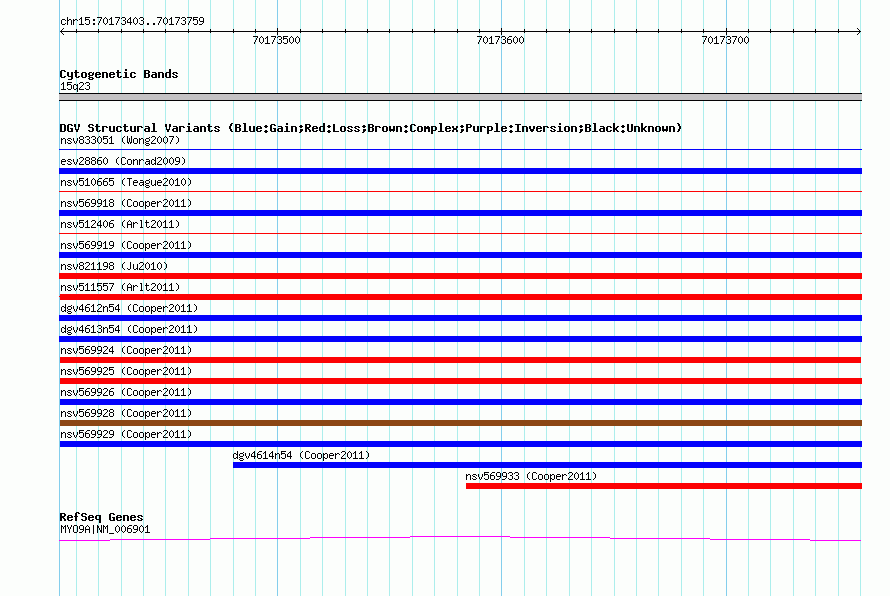Click the right arrow end of the ruler
Viewport: 890px width, 596px height.
click(x=859, y=31)
